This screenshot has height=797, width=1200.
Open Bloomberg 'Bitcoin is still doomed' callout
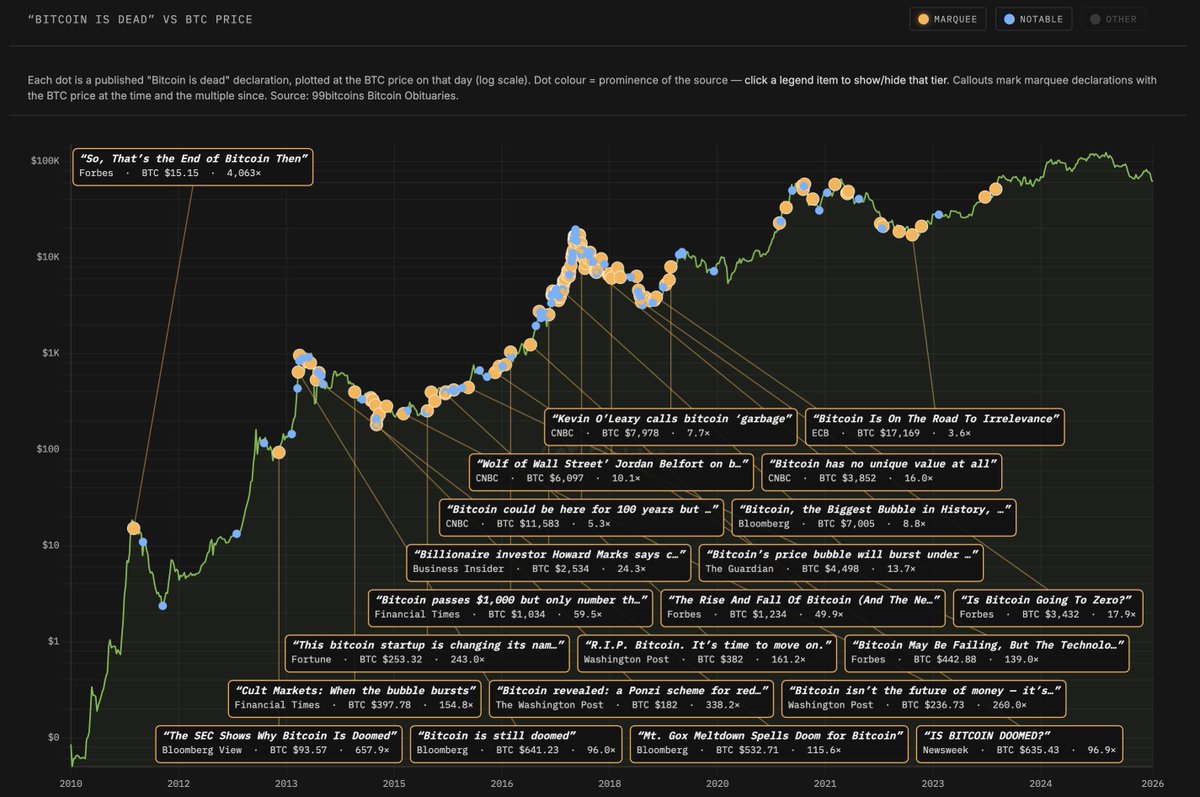point(518,742)
